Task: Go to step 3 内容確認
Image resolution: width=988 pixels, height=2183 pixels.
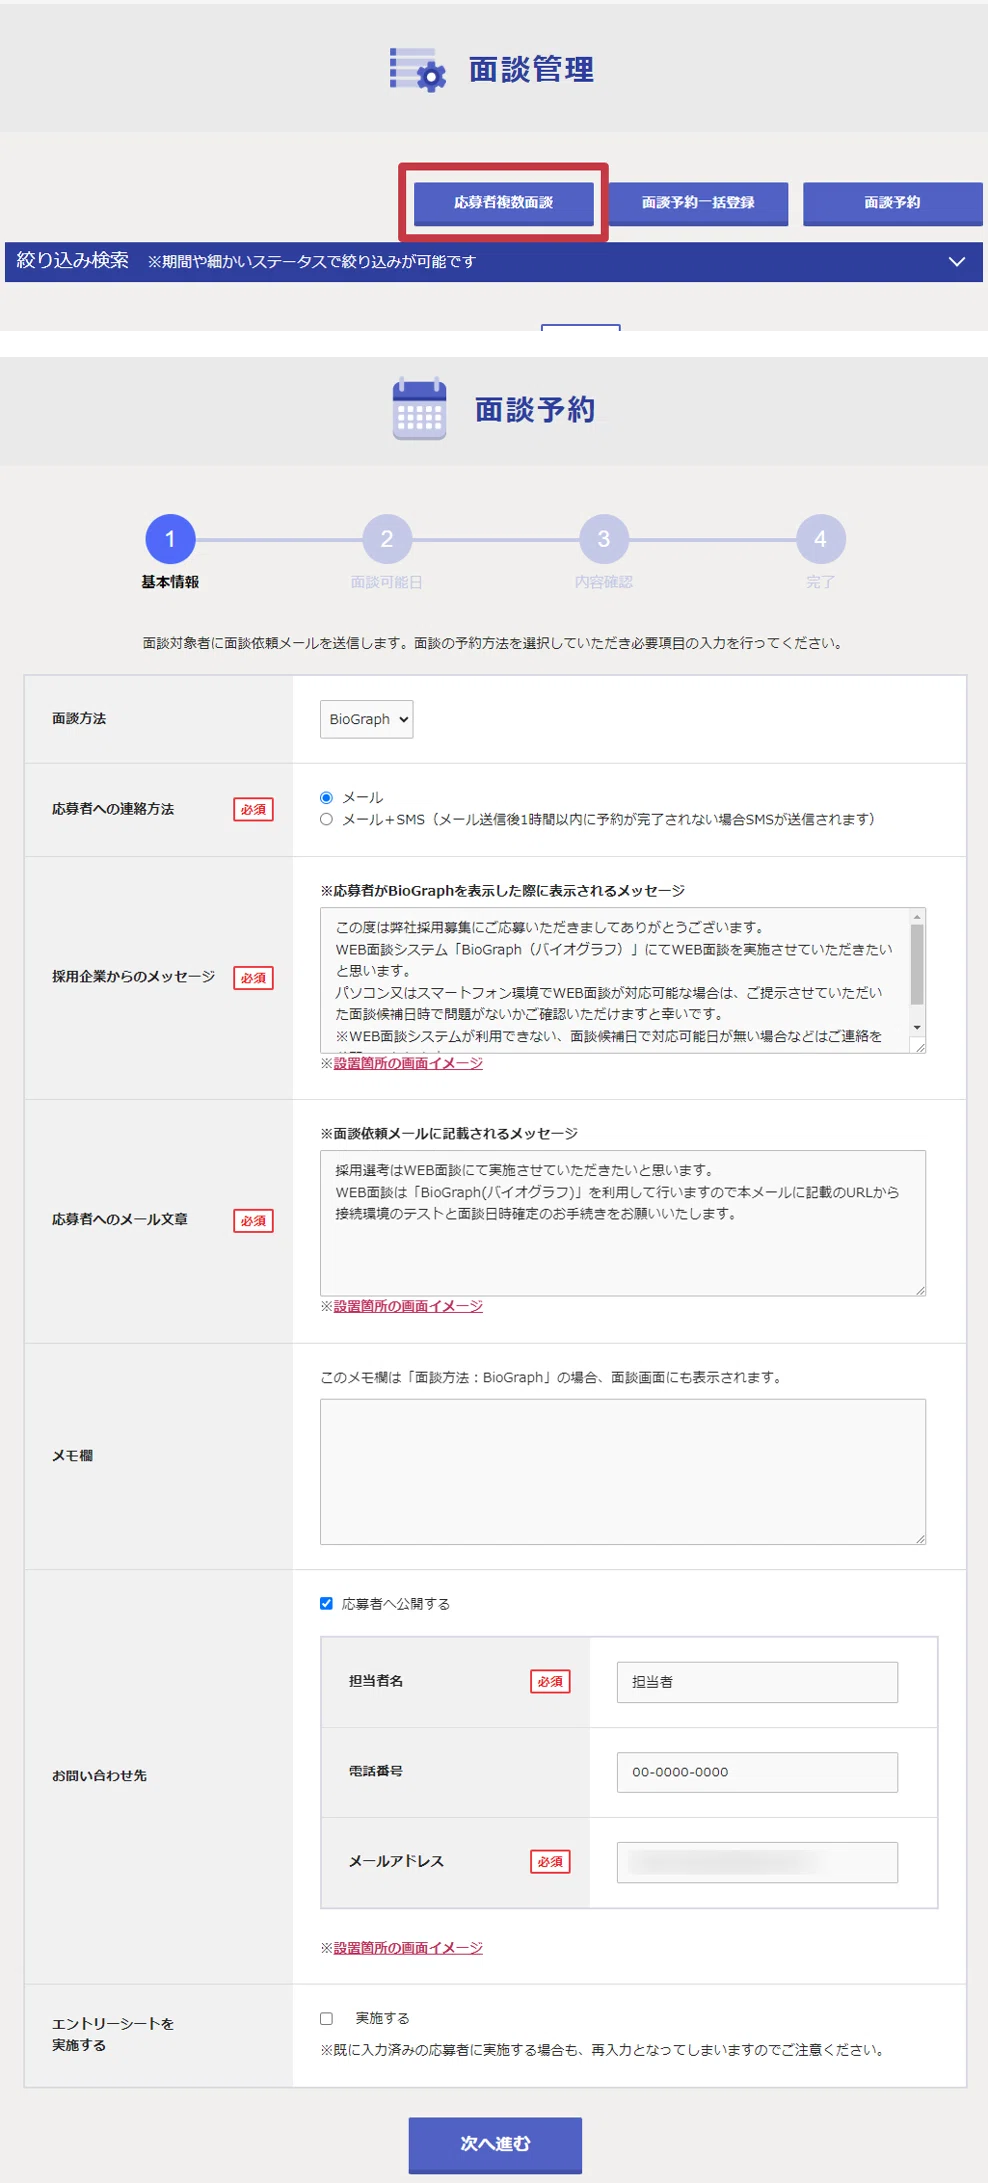Action: [x=604, y=539]
